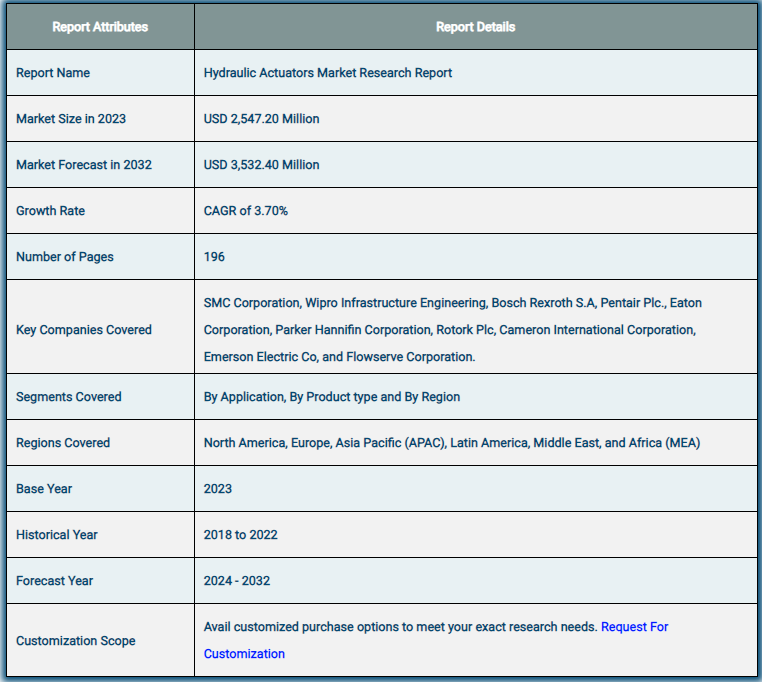The image size is (762, 682).
Task: Select 'Hydraulic Actuators Market Research Report' text
Action: click(328, 73)
